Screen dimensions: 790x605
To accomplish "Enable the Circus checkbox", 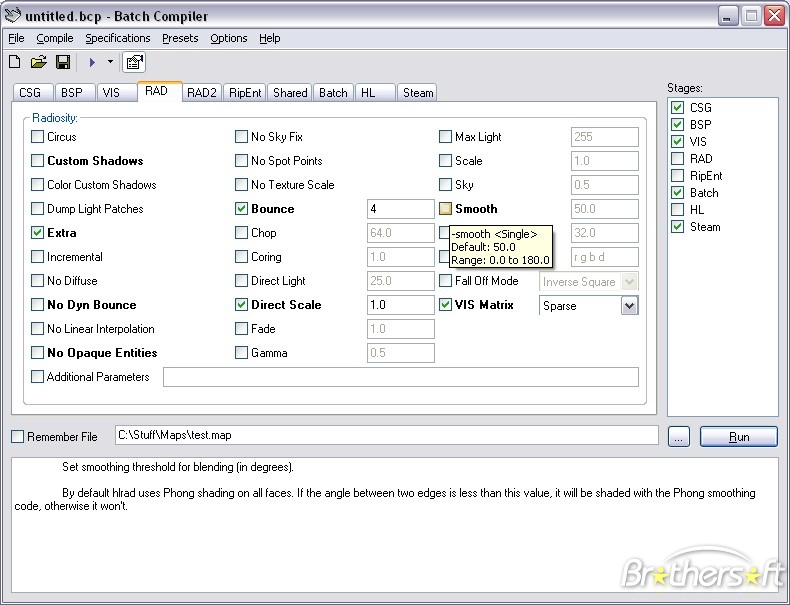I will 37,137.
